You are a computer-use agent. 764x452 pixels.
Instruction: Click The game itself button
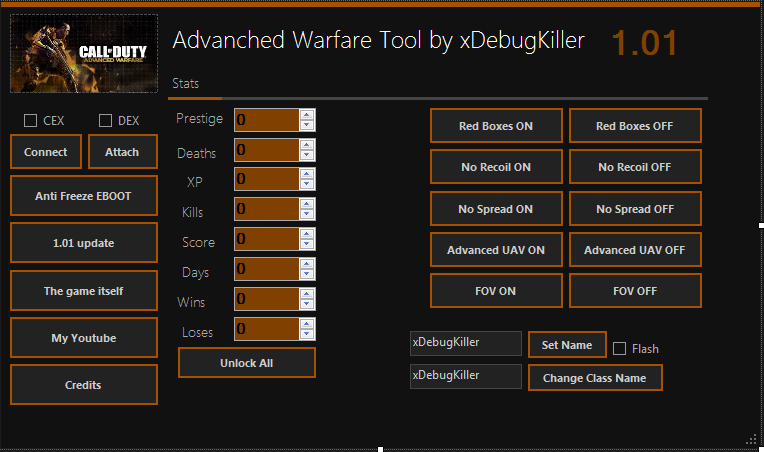pos(84,291)
